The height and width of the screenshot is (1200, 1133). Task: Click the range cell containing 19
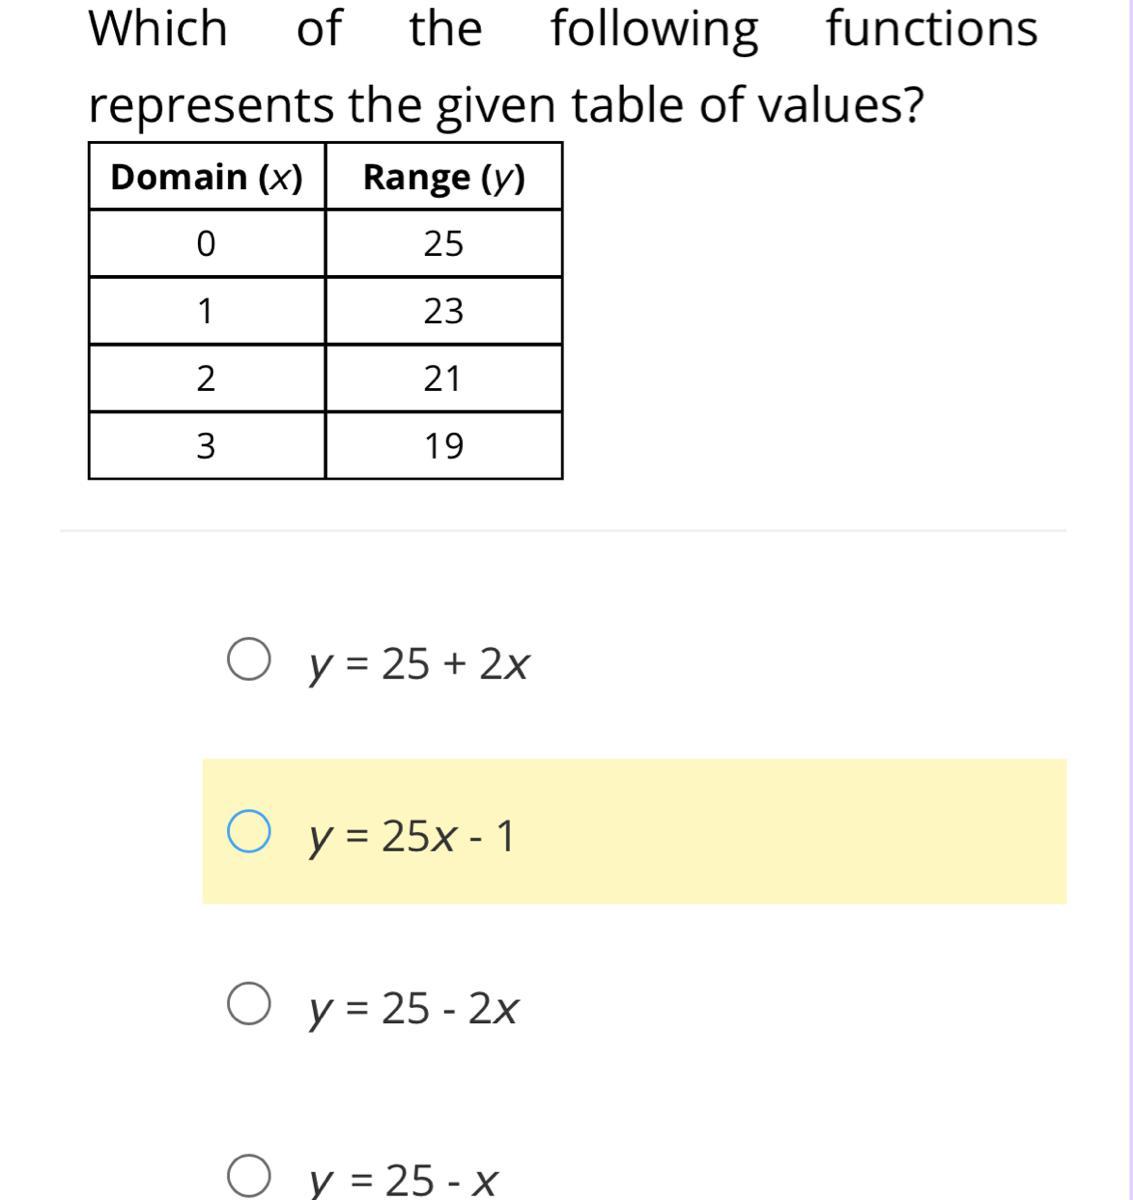444,446
